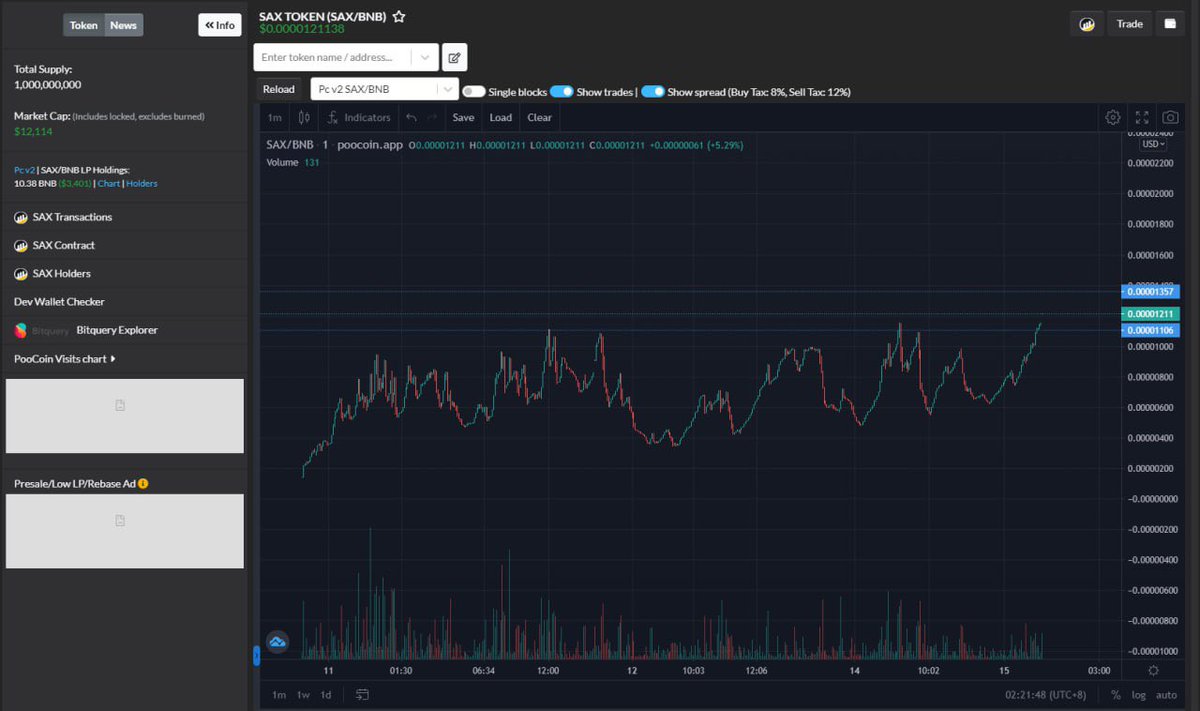Toggle auto scale mode
This screenshot has width=1200, height=711.
[x=1166, y=695]
